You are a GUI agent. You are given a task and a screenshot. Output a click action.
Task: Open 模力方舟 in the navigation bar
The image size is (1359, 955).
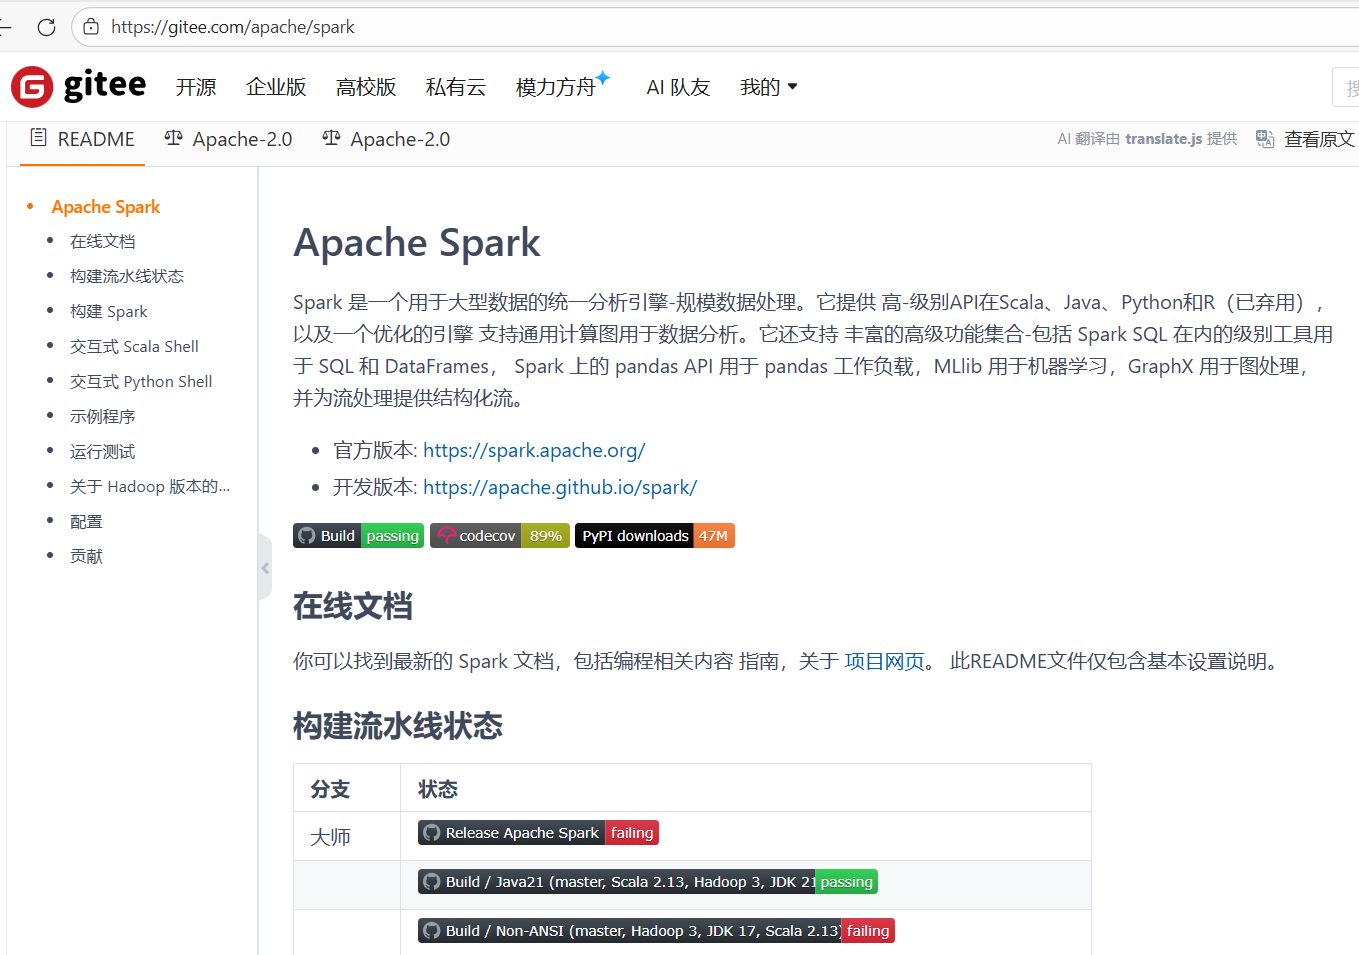coord(556,87)
